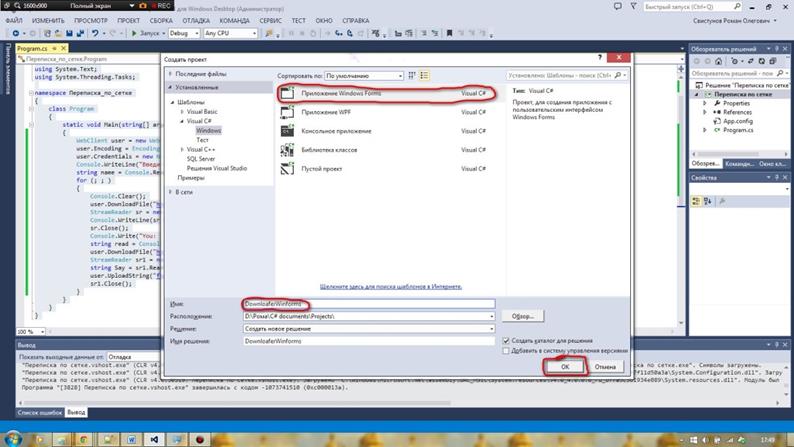Open the Решение 'Создать новое решение' dropdown
Image resolution: width=794 pixels, height=447 pixels.
coord(491,329)
